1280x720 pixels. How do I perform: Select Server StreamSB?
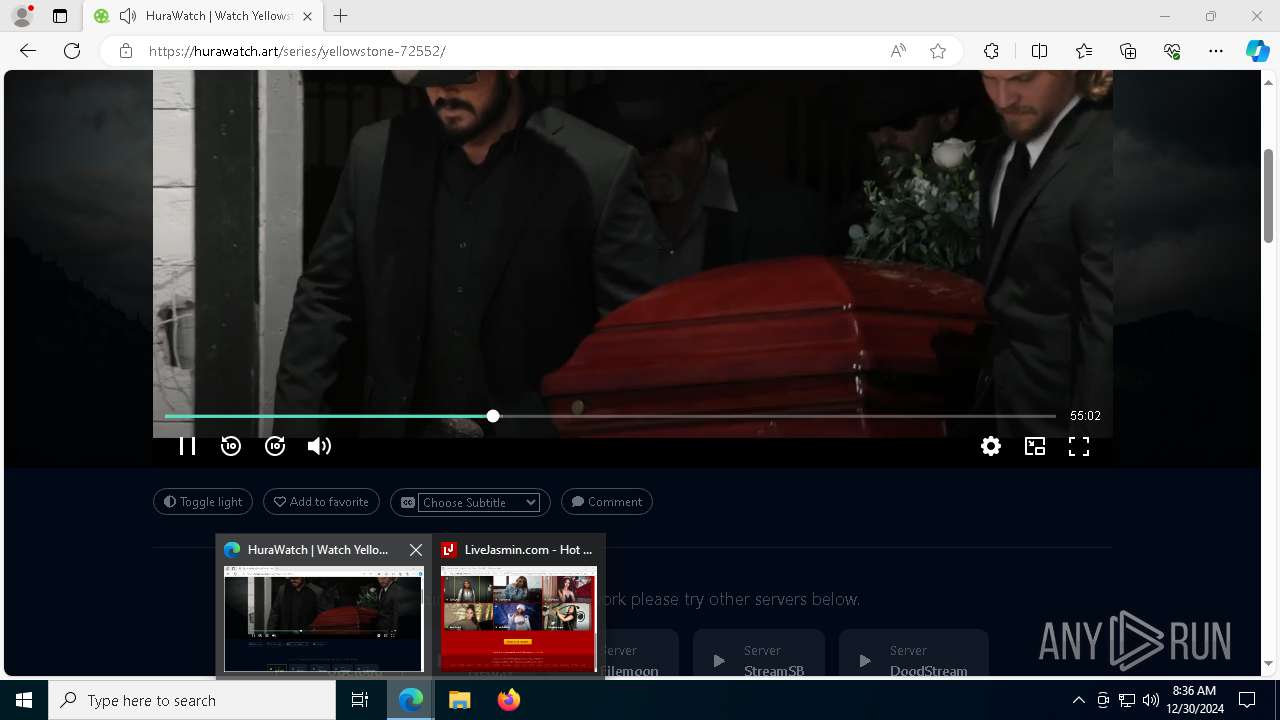[759, 654]
